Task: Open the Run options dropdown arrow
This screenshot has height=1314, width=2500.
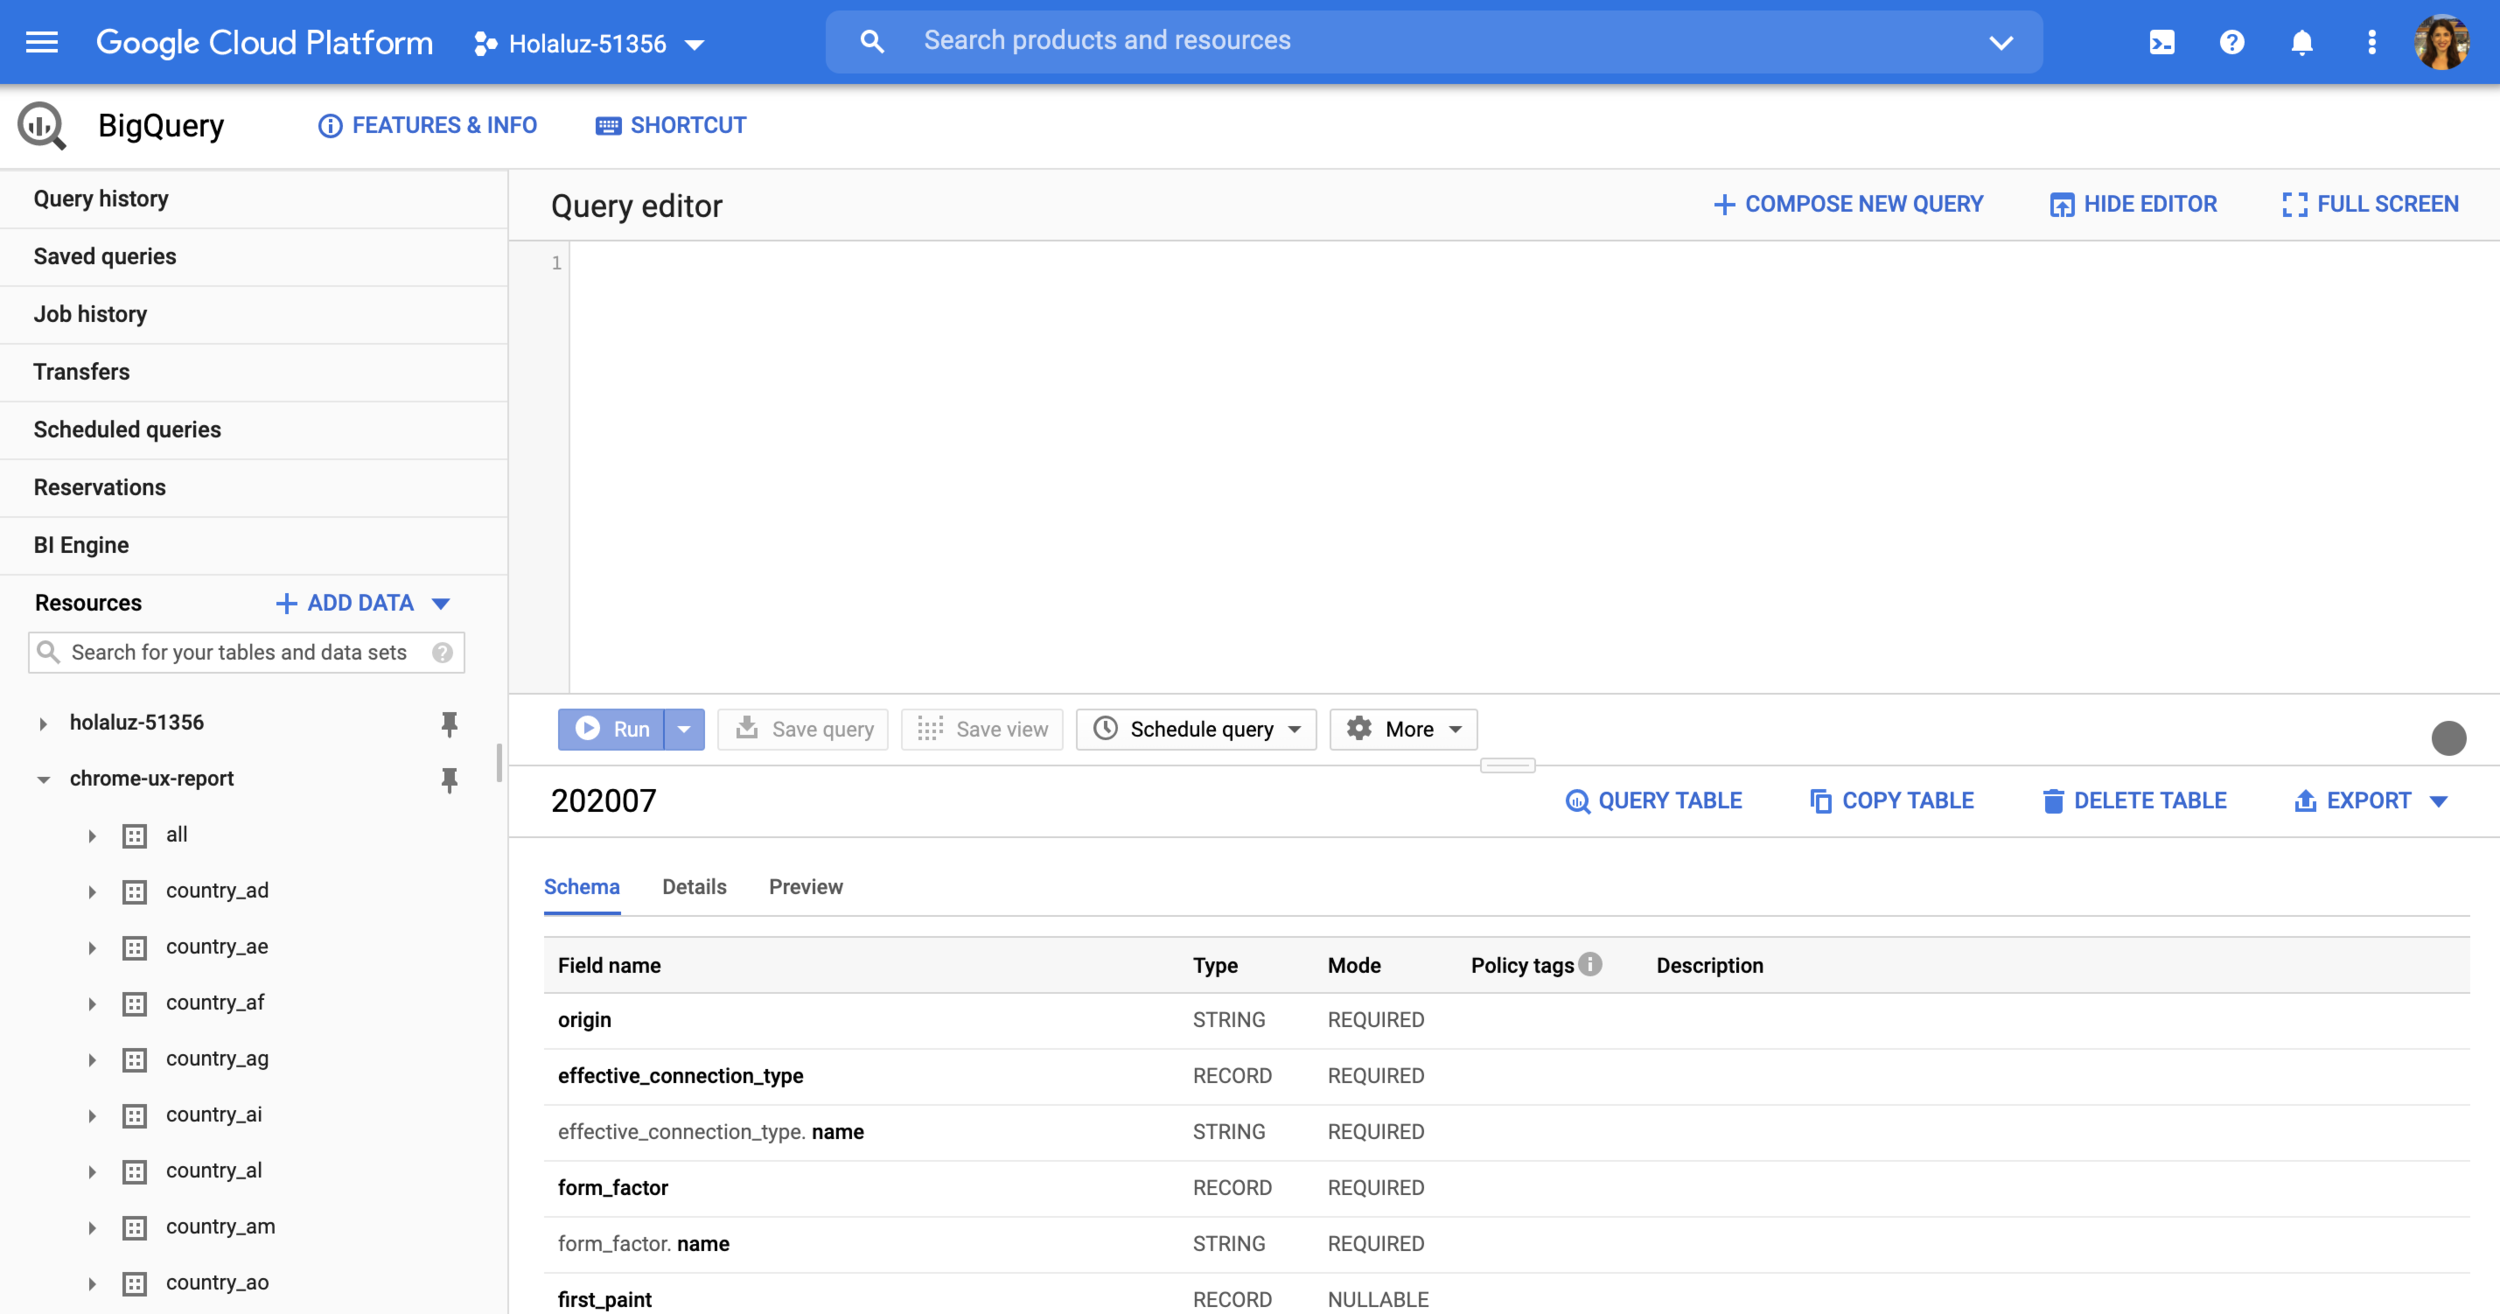Action: click(x=684, y=729)
